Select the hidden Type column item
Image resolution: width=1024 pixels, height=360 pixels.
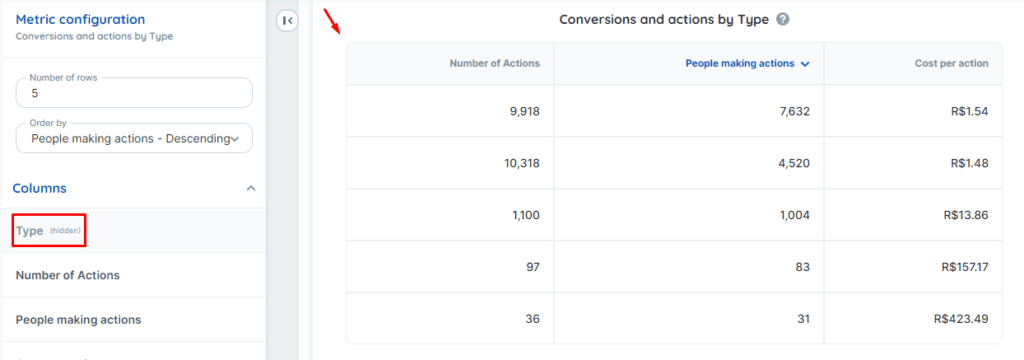coord(134,231)
